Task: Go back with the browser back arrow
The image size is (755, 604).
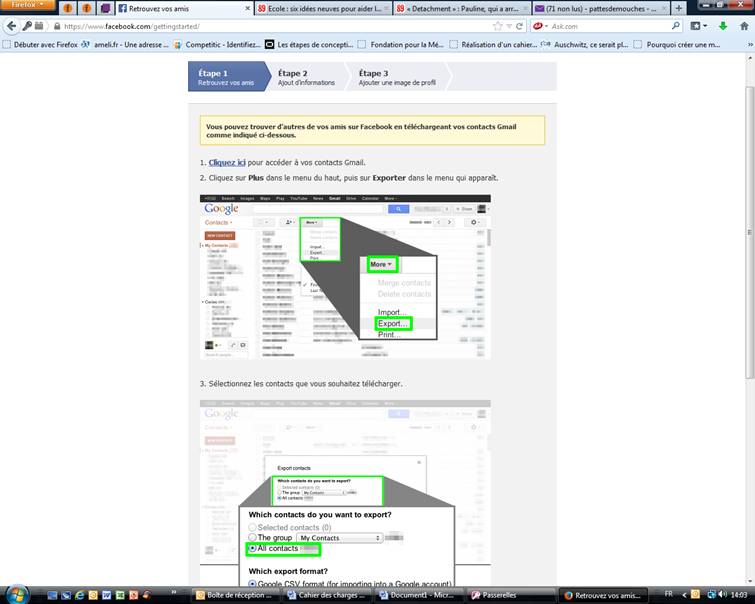Action: point(11,26)
